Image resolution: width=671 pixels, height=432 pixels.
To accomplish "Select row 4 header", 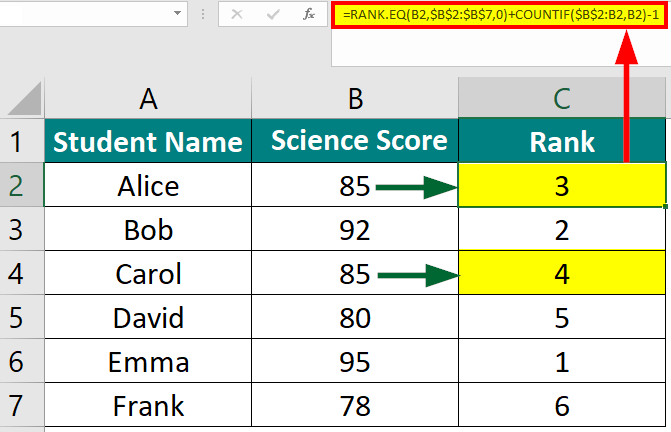I will [x=22, y=273].
